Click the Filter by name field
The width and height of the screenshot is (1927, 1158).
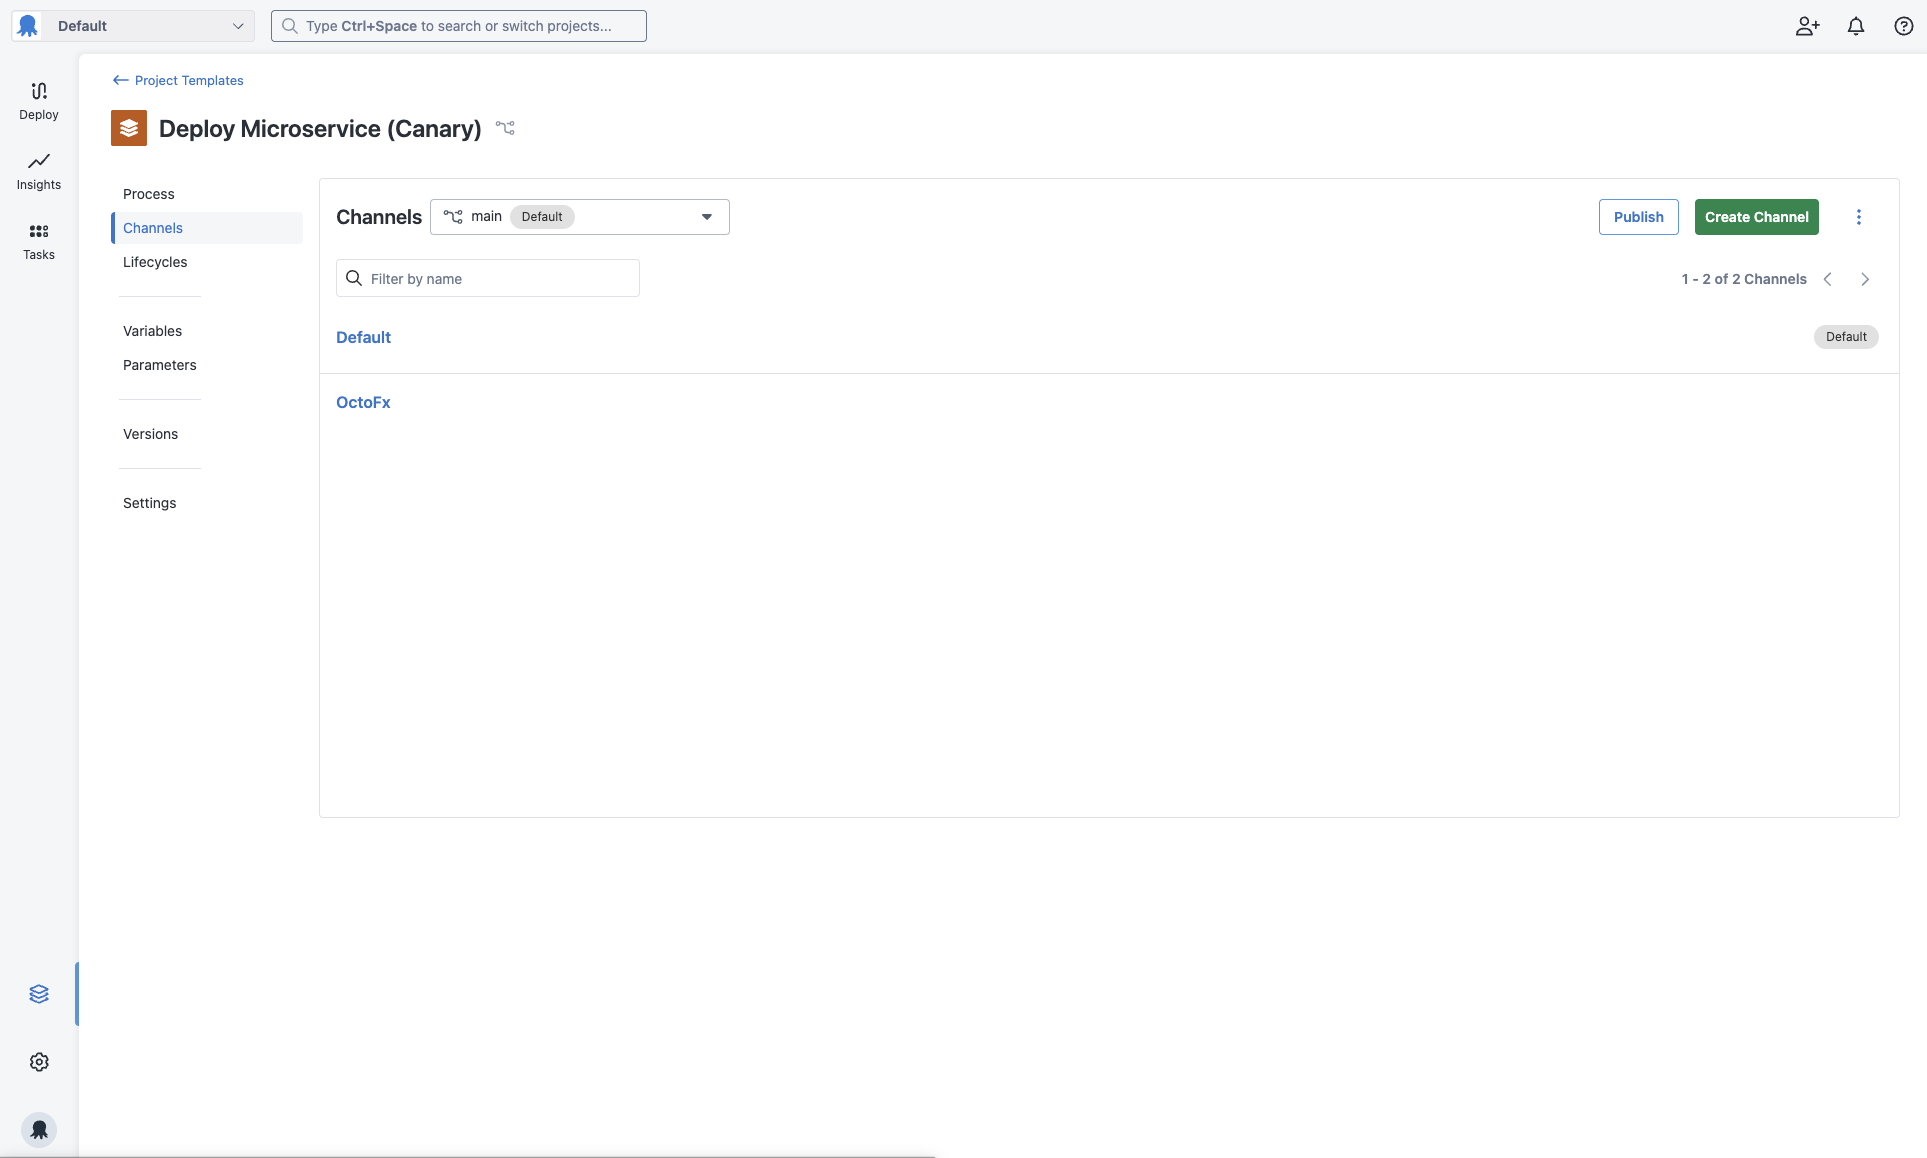tap(488, 278)
